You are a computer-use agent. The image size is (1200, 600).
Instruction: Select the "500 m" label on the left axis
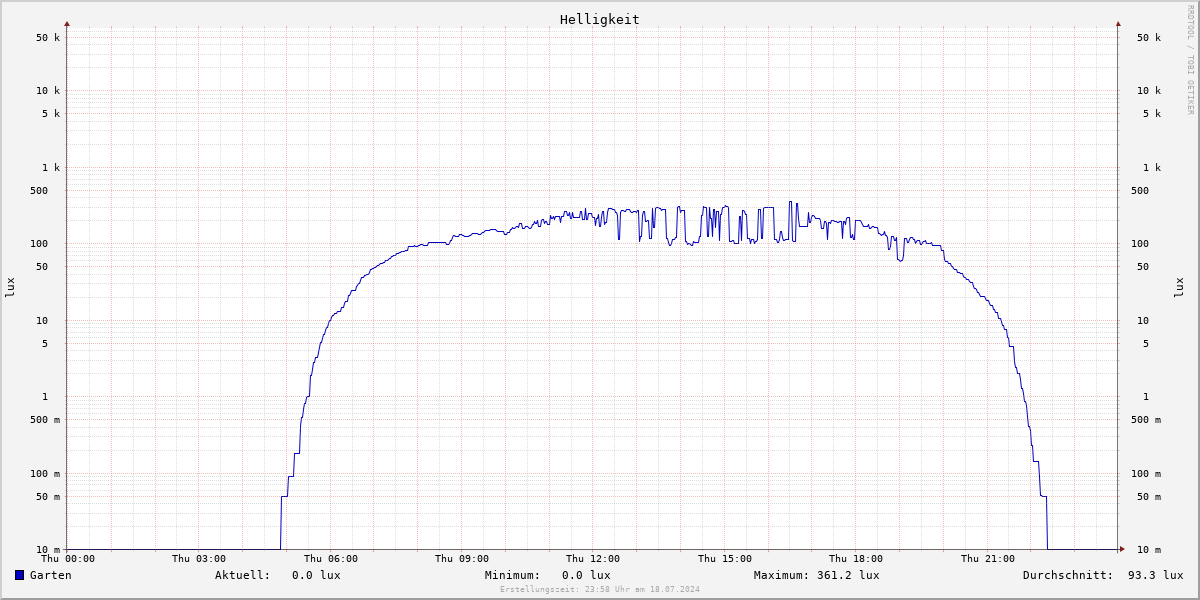(x=45, y=420)
